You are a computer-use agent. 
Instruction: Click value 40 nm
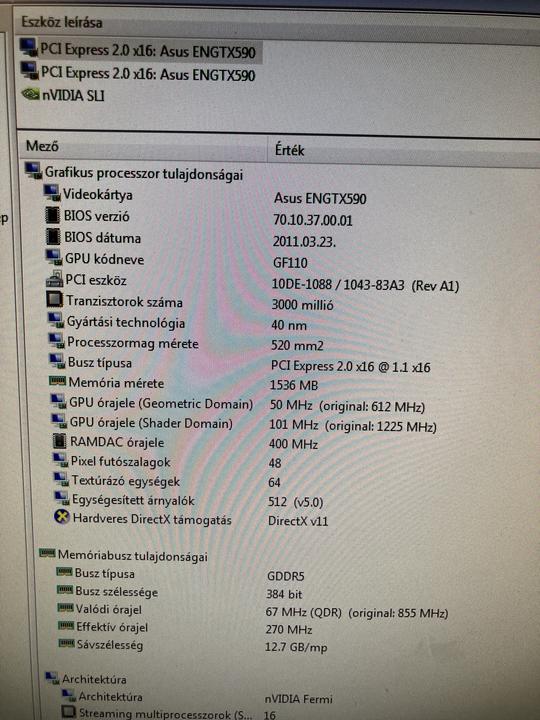click(x=289, y=325)
